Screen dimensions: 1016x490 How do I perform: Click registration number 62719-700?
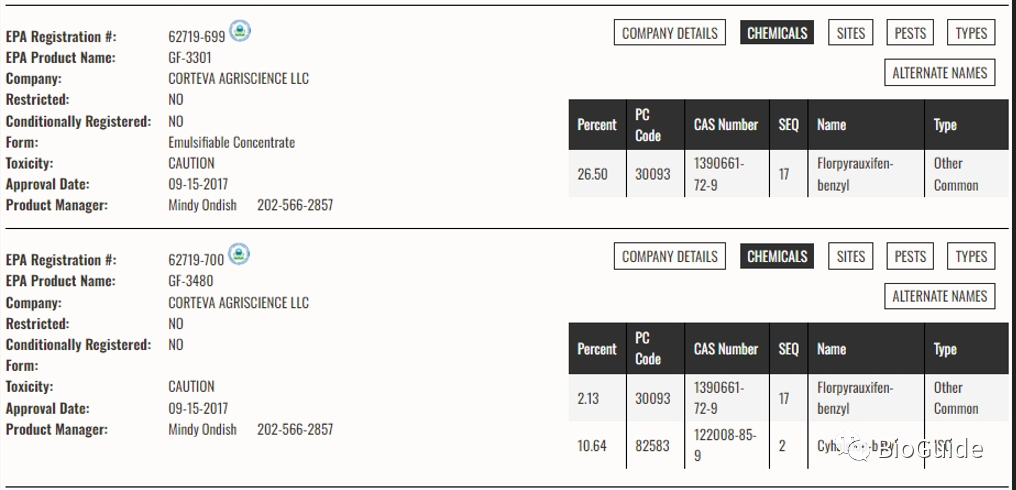coord(196,261)
